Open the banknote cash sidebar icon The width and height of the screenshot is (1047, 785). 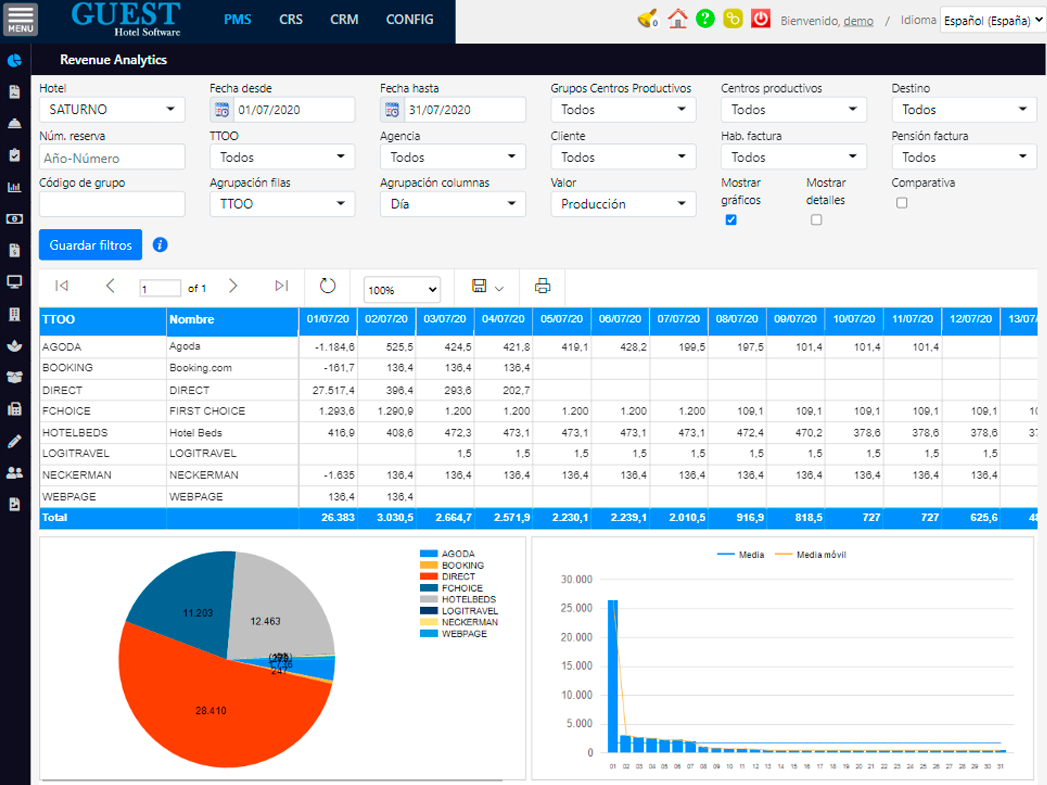pos(14,218)
